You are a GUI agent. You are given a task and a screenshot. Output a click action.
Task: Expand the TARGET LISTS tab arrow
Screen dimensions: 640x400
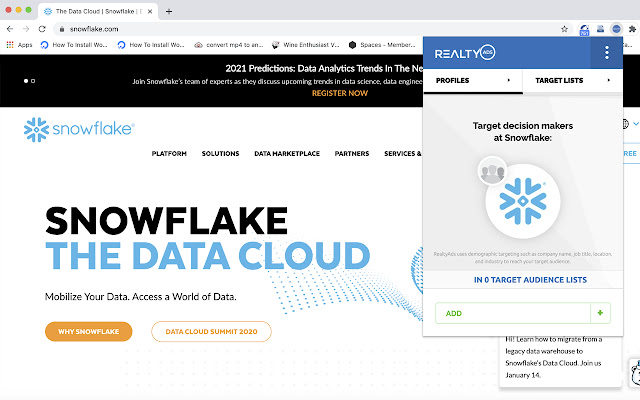[609, 80]
